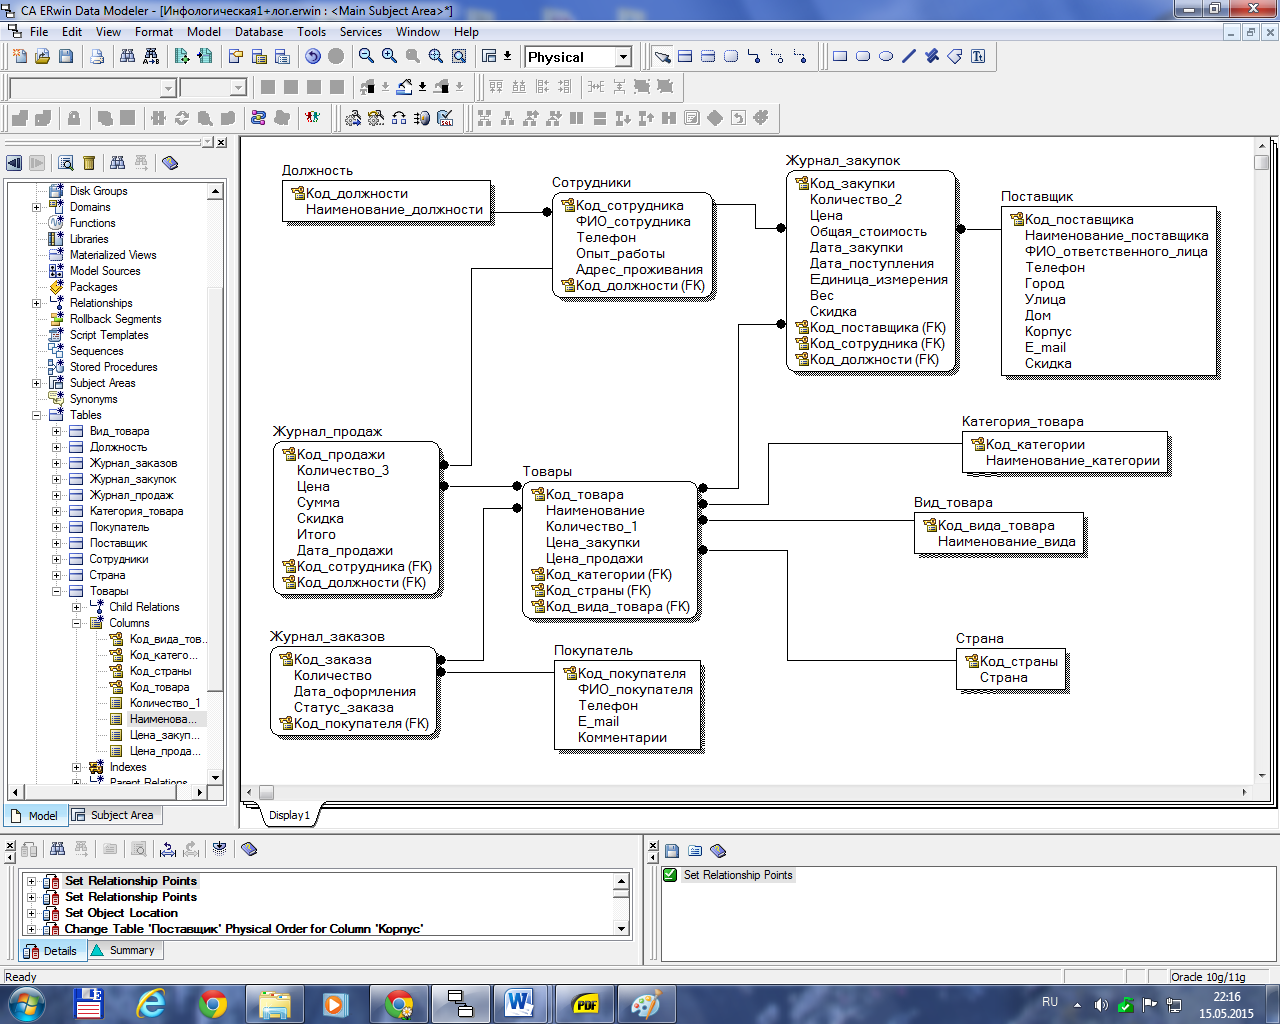Screen dimensions: 1280x1024
Task: Open the empty font name dropdown
Action: tap(168, 88)
